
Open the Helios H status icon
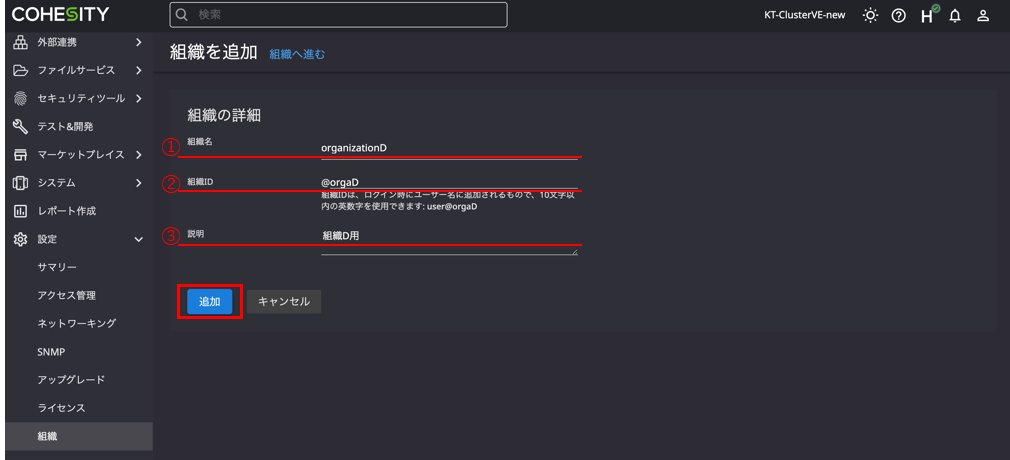[929, 15]
